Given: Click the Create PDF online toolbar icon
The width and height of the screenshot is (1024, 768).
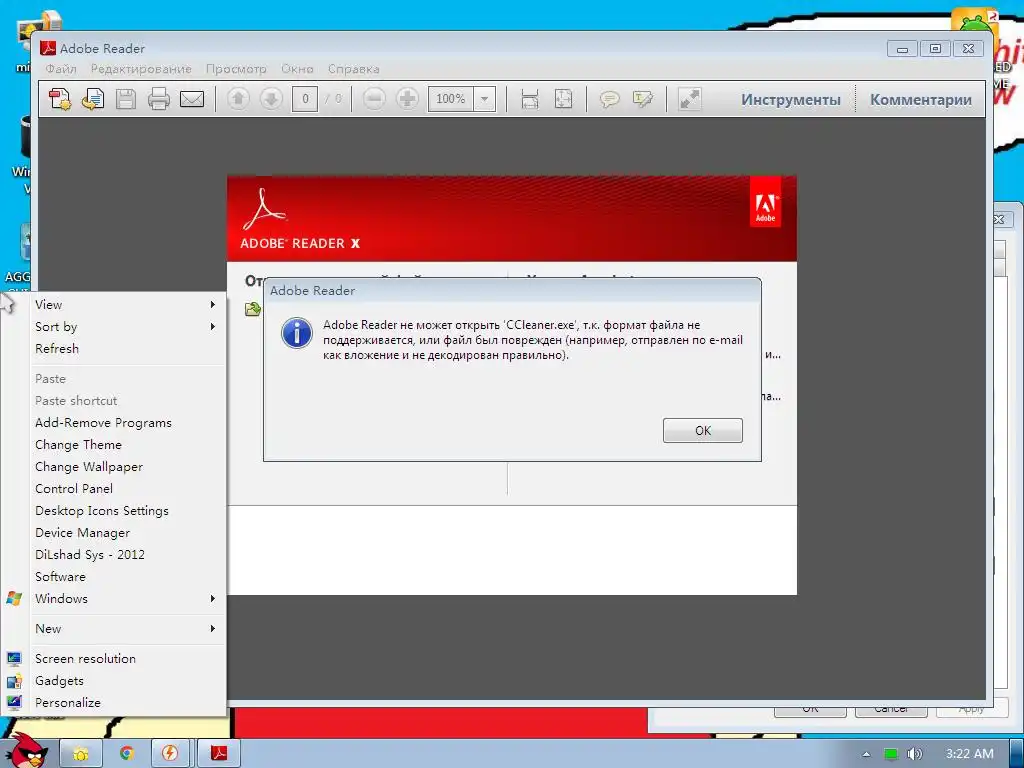Looking at the screenshot, I should tap(60, 99).
